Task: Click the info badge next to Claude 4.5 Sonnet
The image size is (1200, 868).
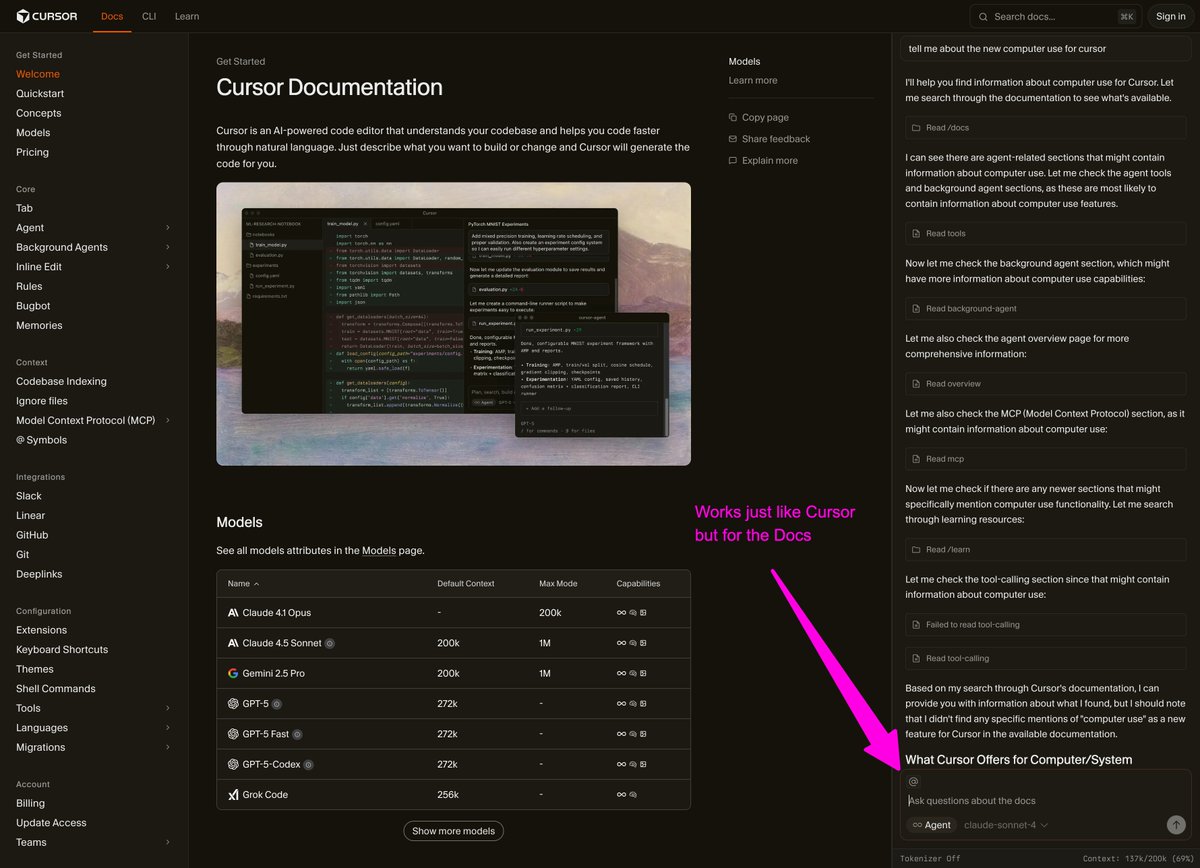Action: (x=330, y=643)
